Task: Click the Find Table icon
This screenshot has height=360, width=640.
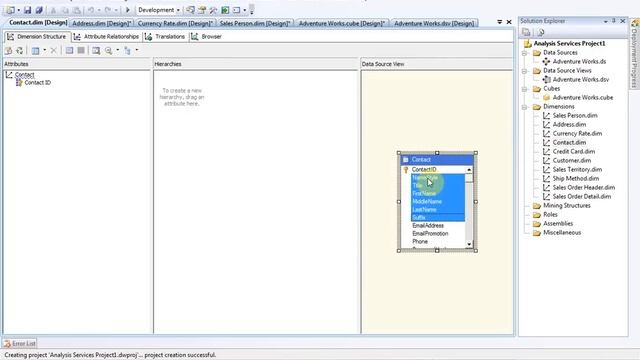Action: click(x=96, y=51)
